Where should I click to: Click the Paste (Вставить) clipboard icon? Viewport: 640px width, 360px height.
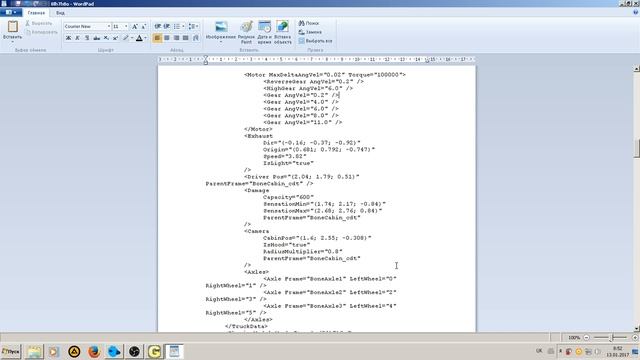[13, 27]
